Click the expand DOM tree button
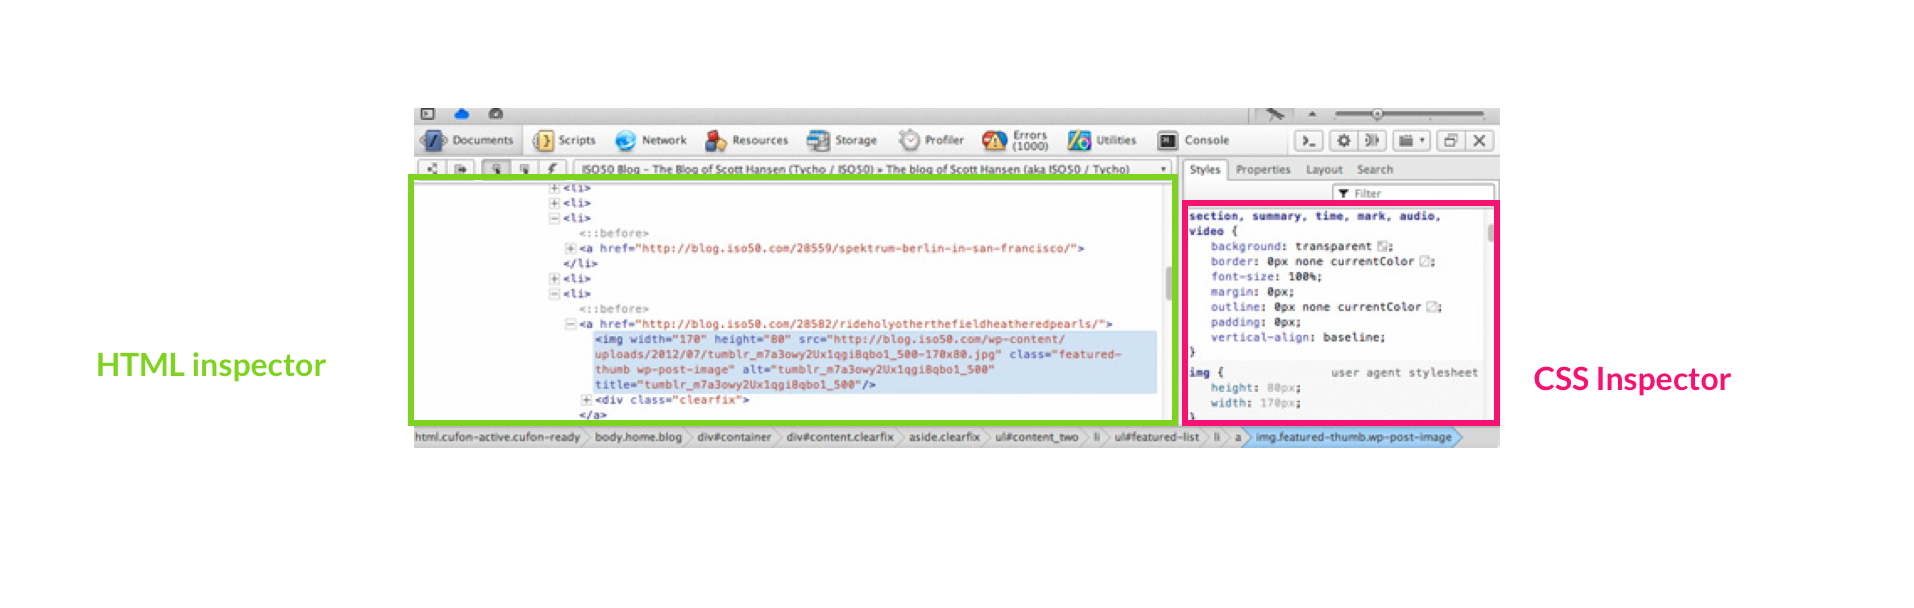The width and height of the screenshot is (1914, 608). [432, 169]
